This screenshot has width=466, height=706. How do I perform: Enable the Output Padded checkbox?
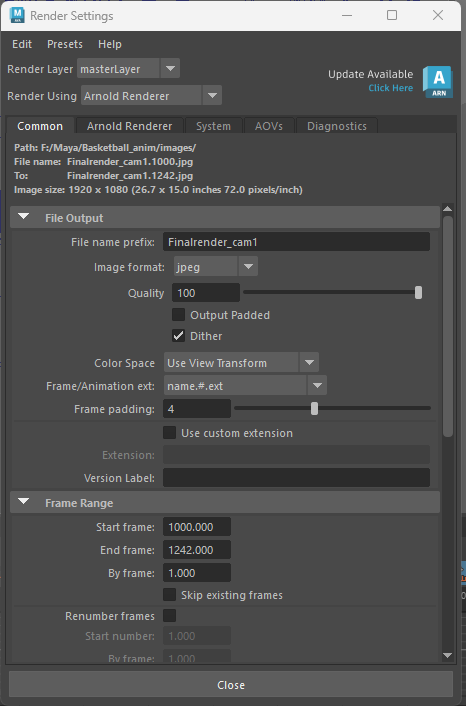tap(178, 315)
